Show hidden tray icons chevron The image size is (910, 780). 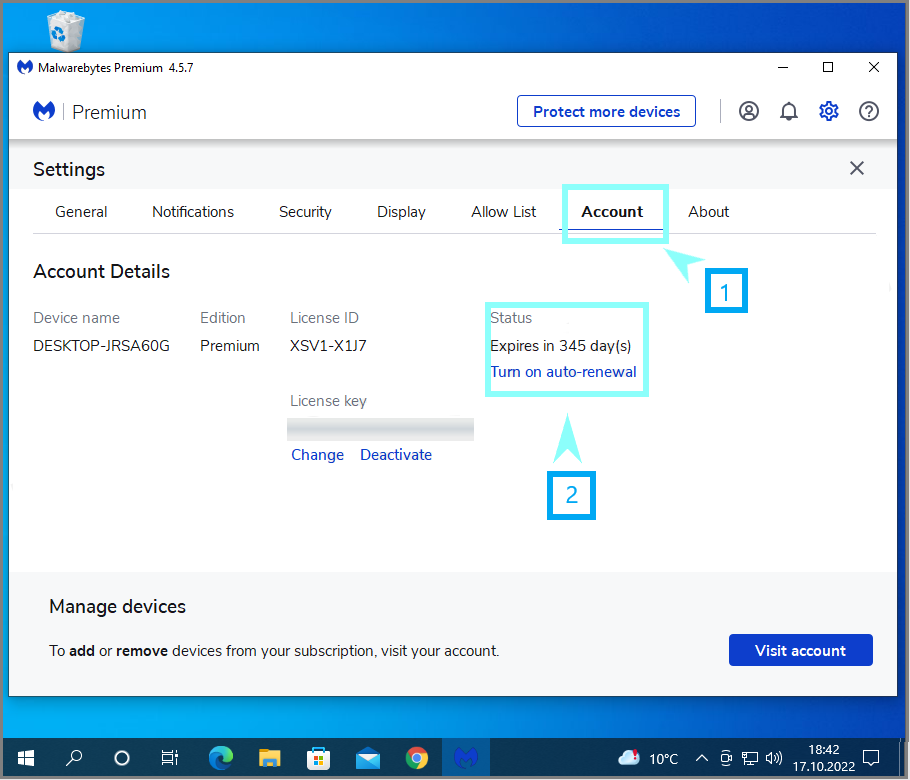tap(702, 758)
